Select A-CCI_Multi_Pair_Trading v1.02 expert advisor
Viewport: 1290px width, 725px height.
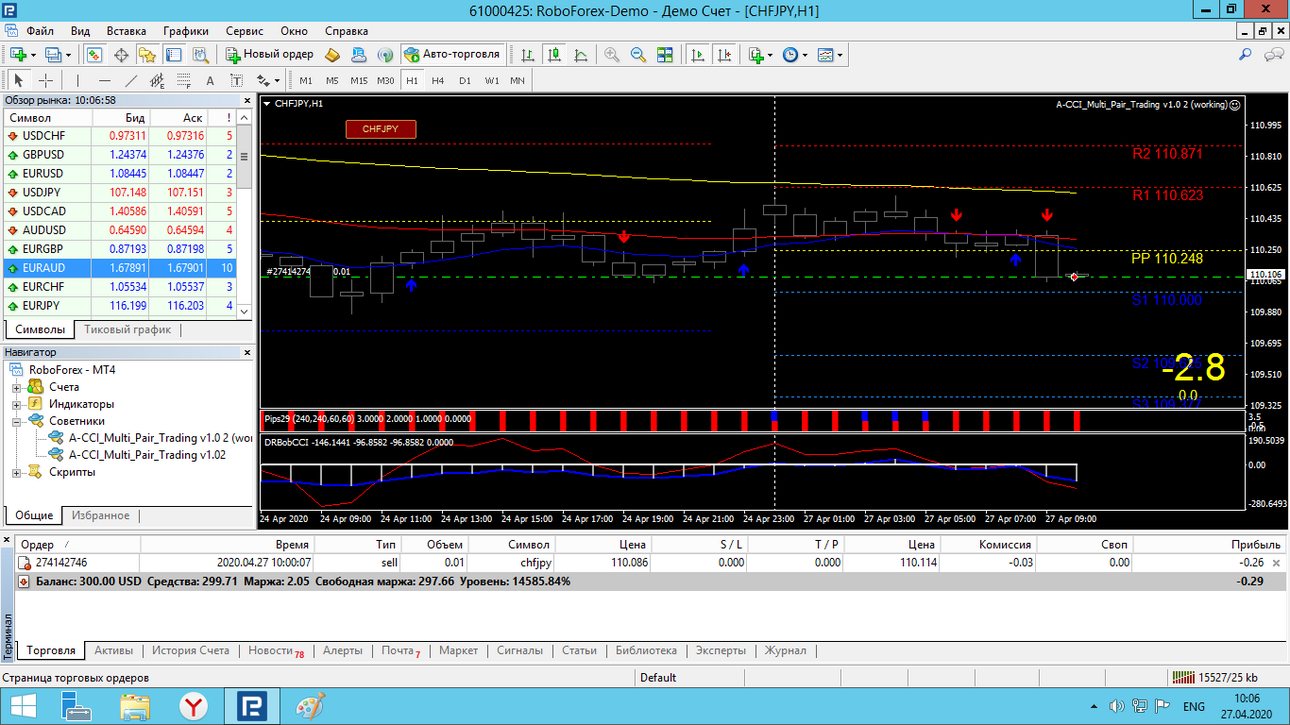pyautogui.click(x=147, y=454)
